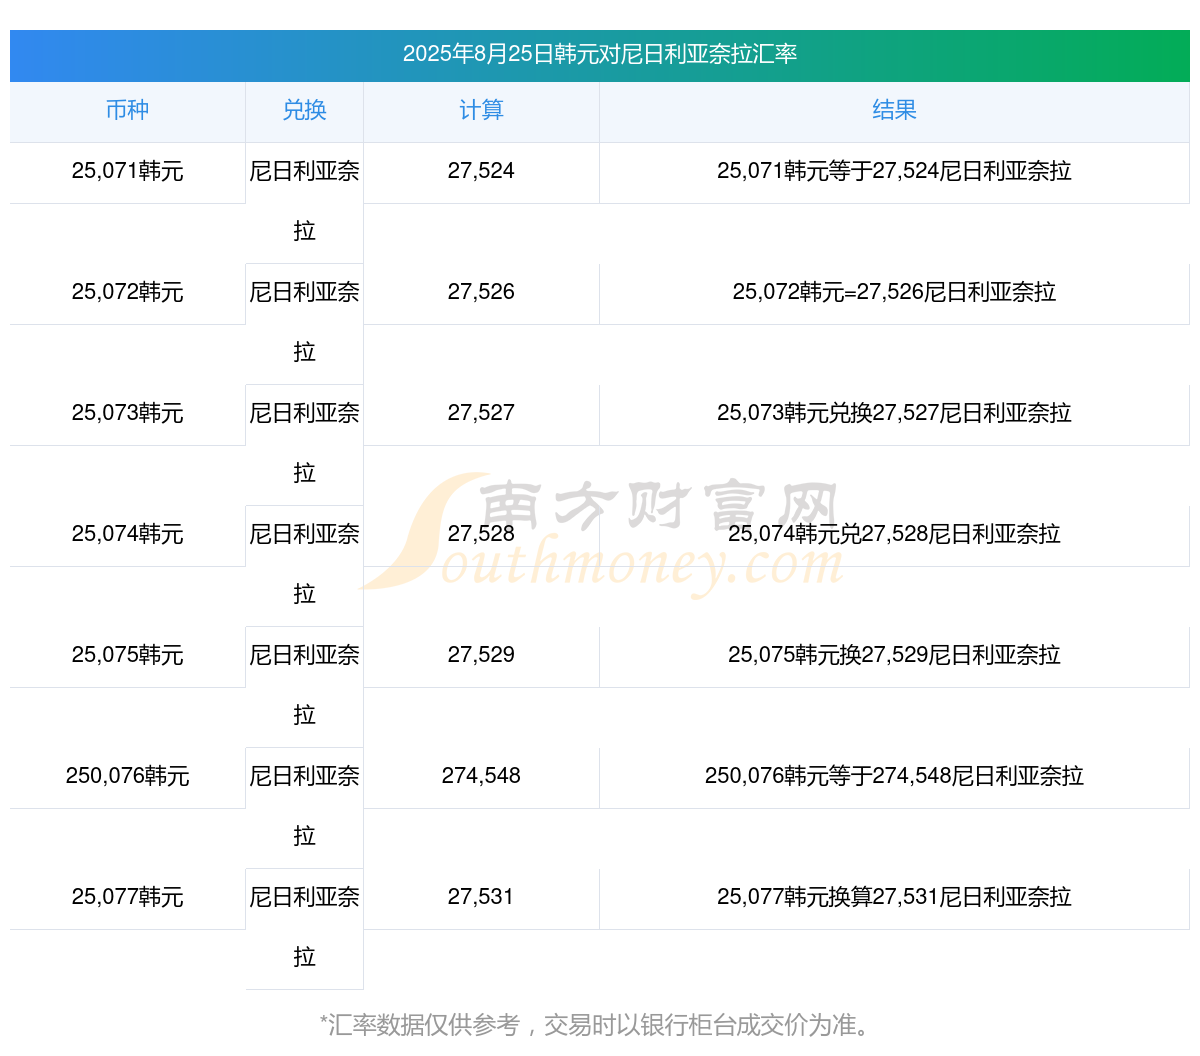Screen dimensions: 1200x1056
Task: Select result 25,072韩元=27,526尼日利亚奈拉
Action: point(894,292)
